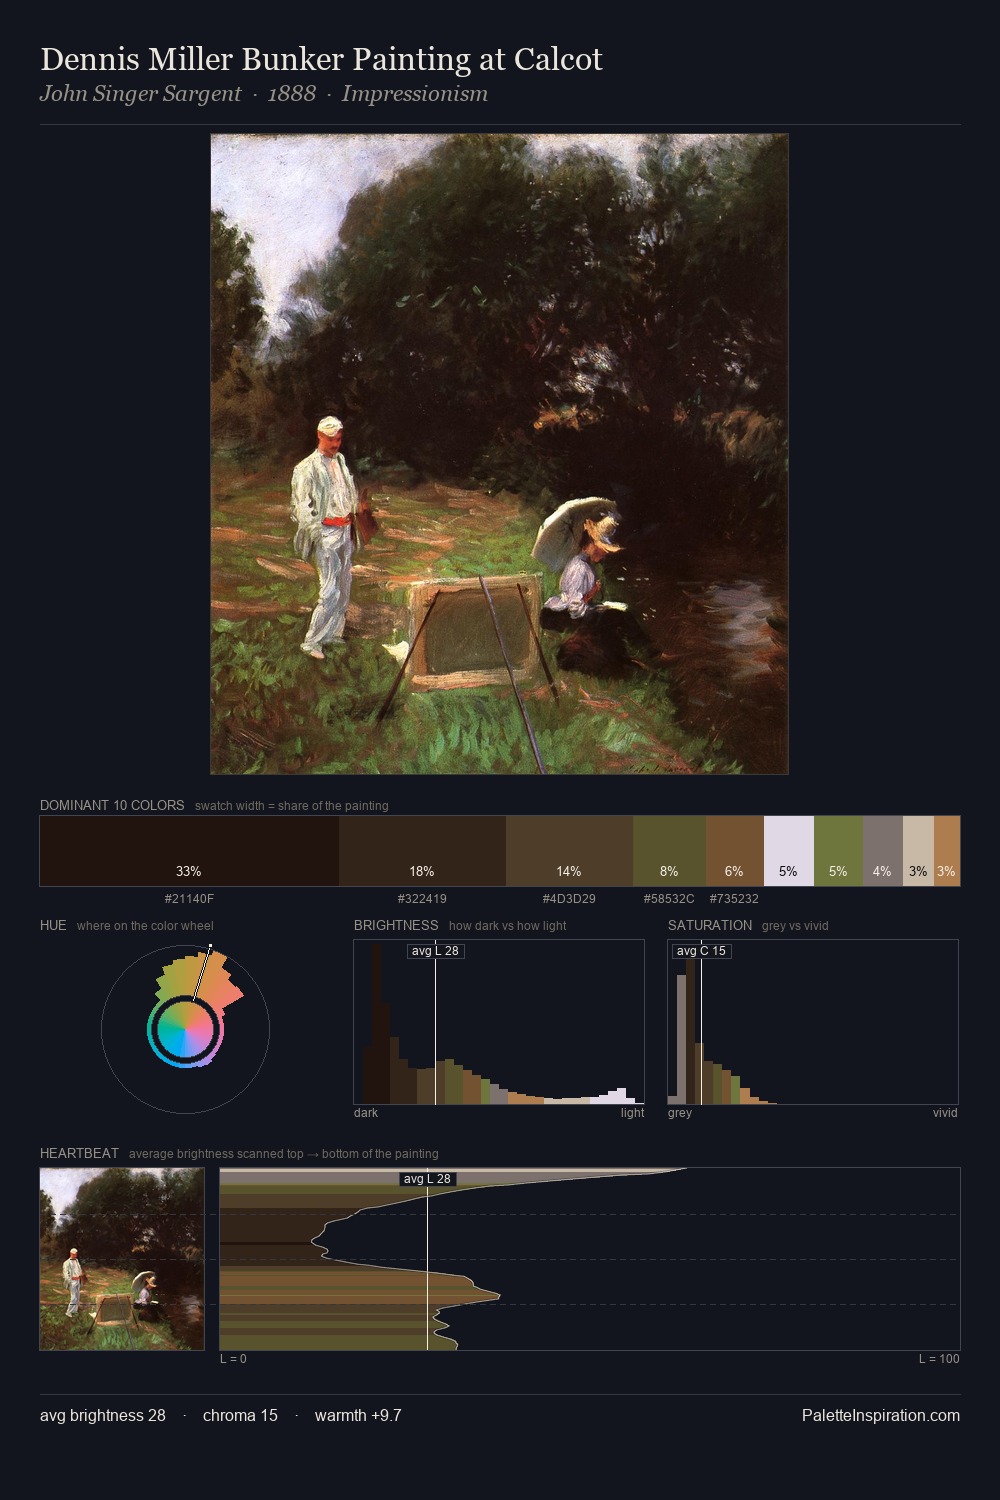This screenshot has height=1500, width=1000.
Task: Click the heartbeat painting thumbnail
Action: 122,1259
